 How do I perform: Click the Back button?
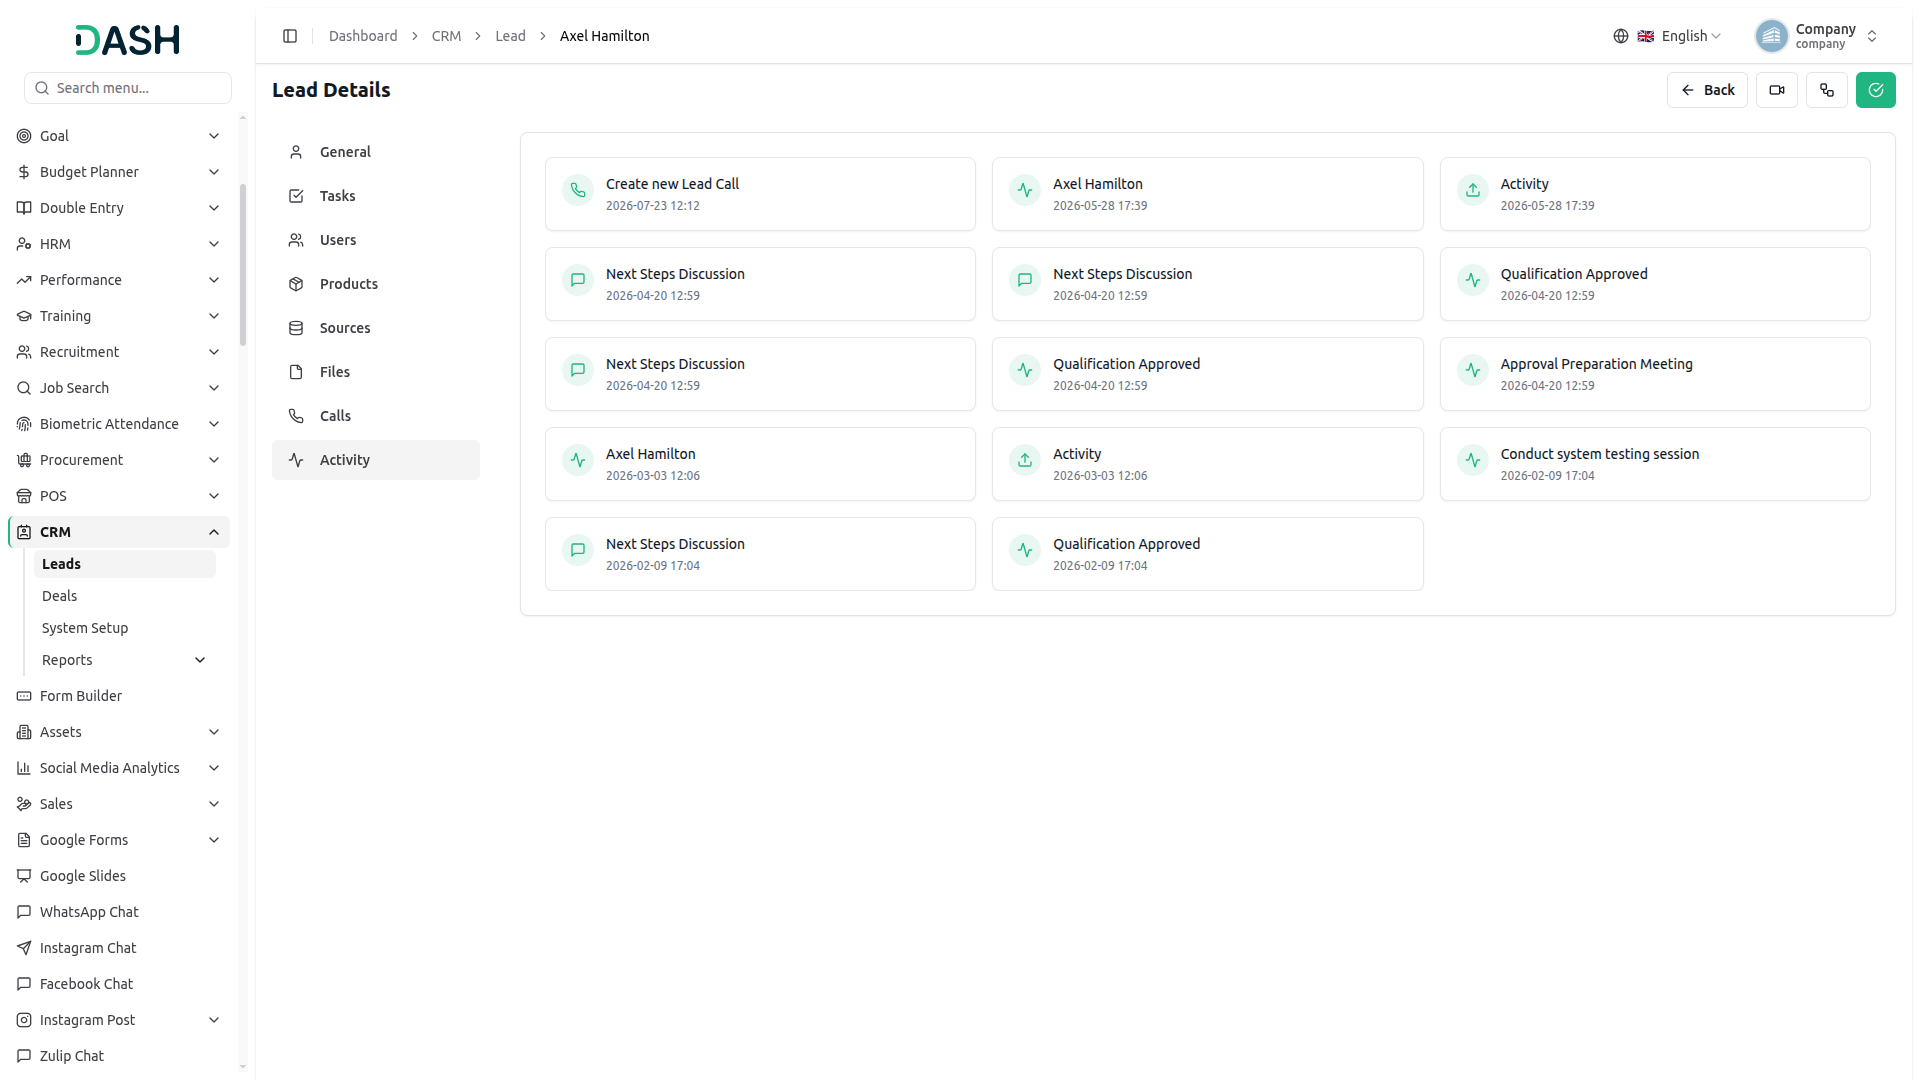click(1707, 90)
